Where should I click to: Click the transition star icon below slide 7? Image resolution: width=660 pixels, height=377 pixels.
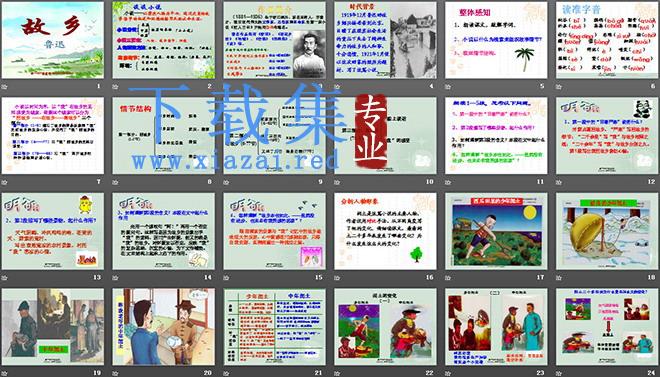tap(4, 182)
